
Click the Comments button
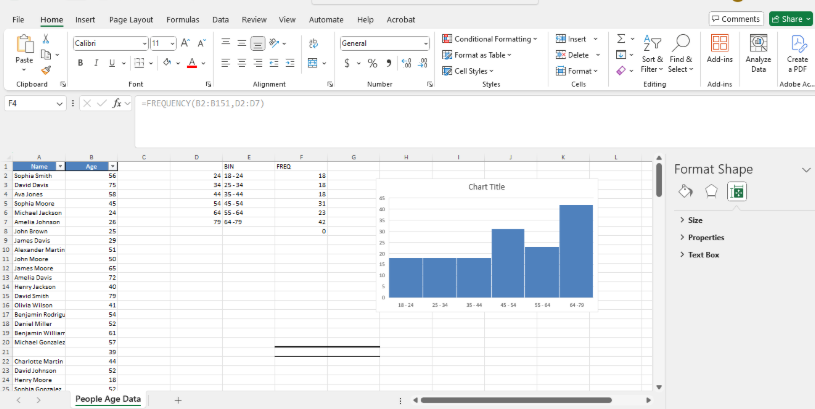(x=735, y=19)
